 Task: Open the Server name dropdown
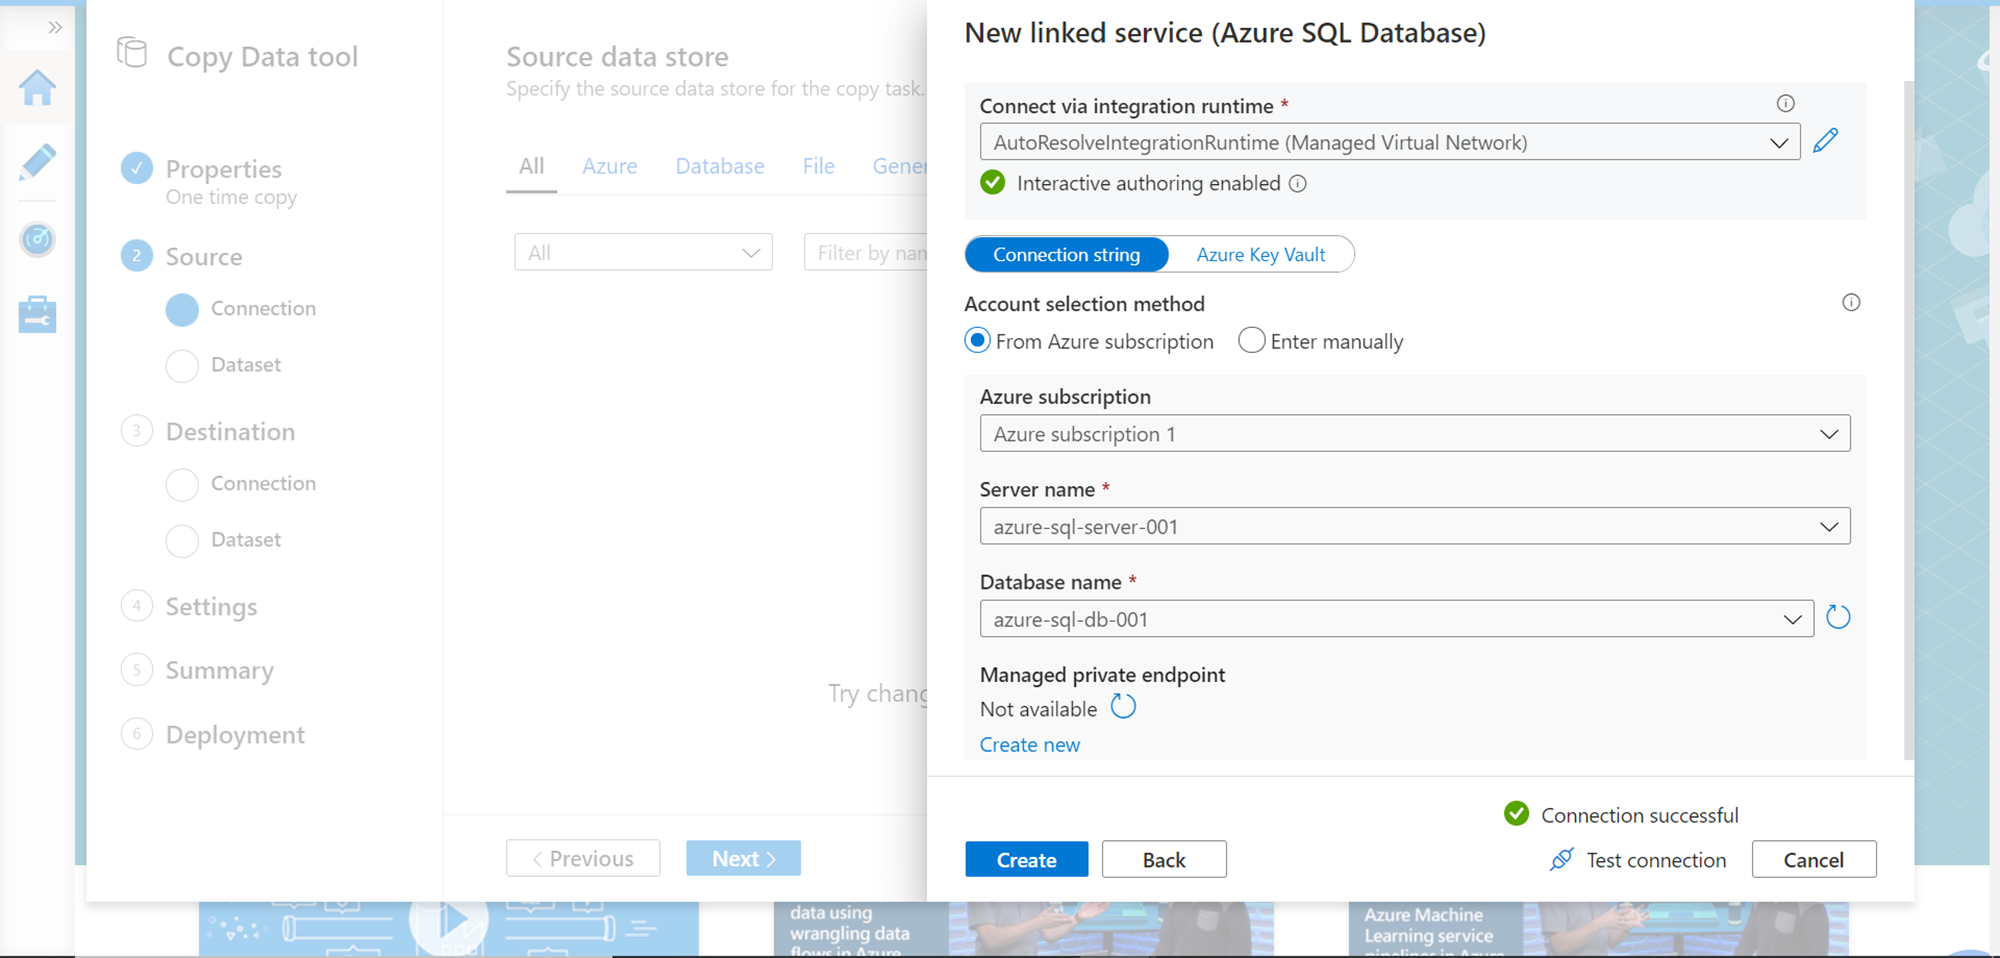1414,527
